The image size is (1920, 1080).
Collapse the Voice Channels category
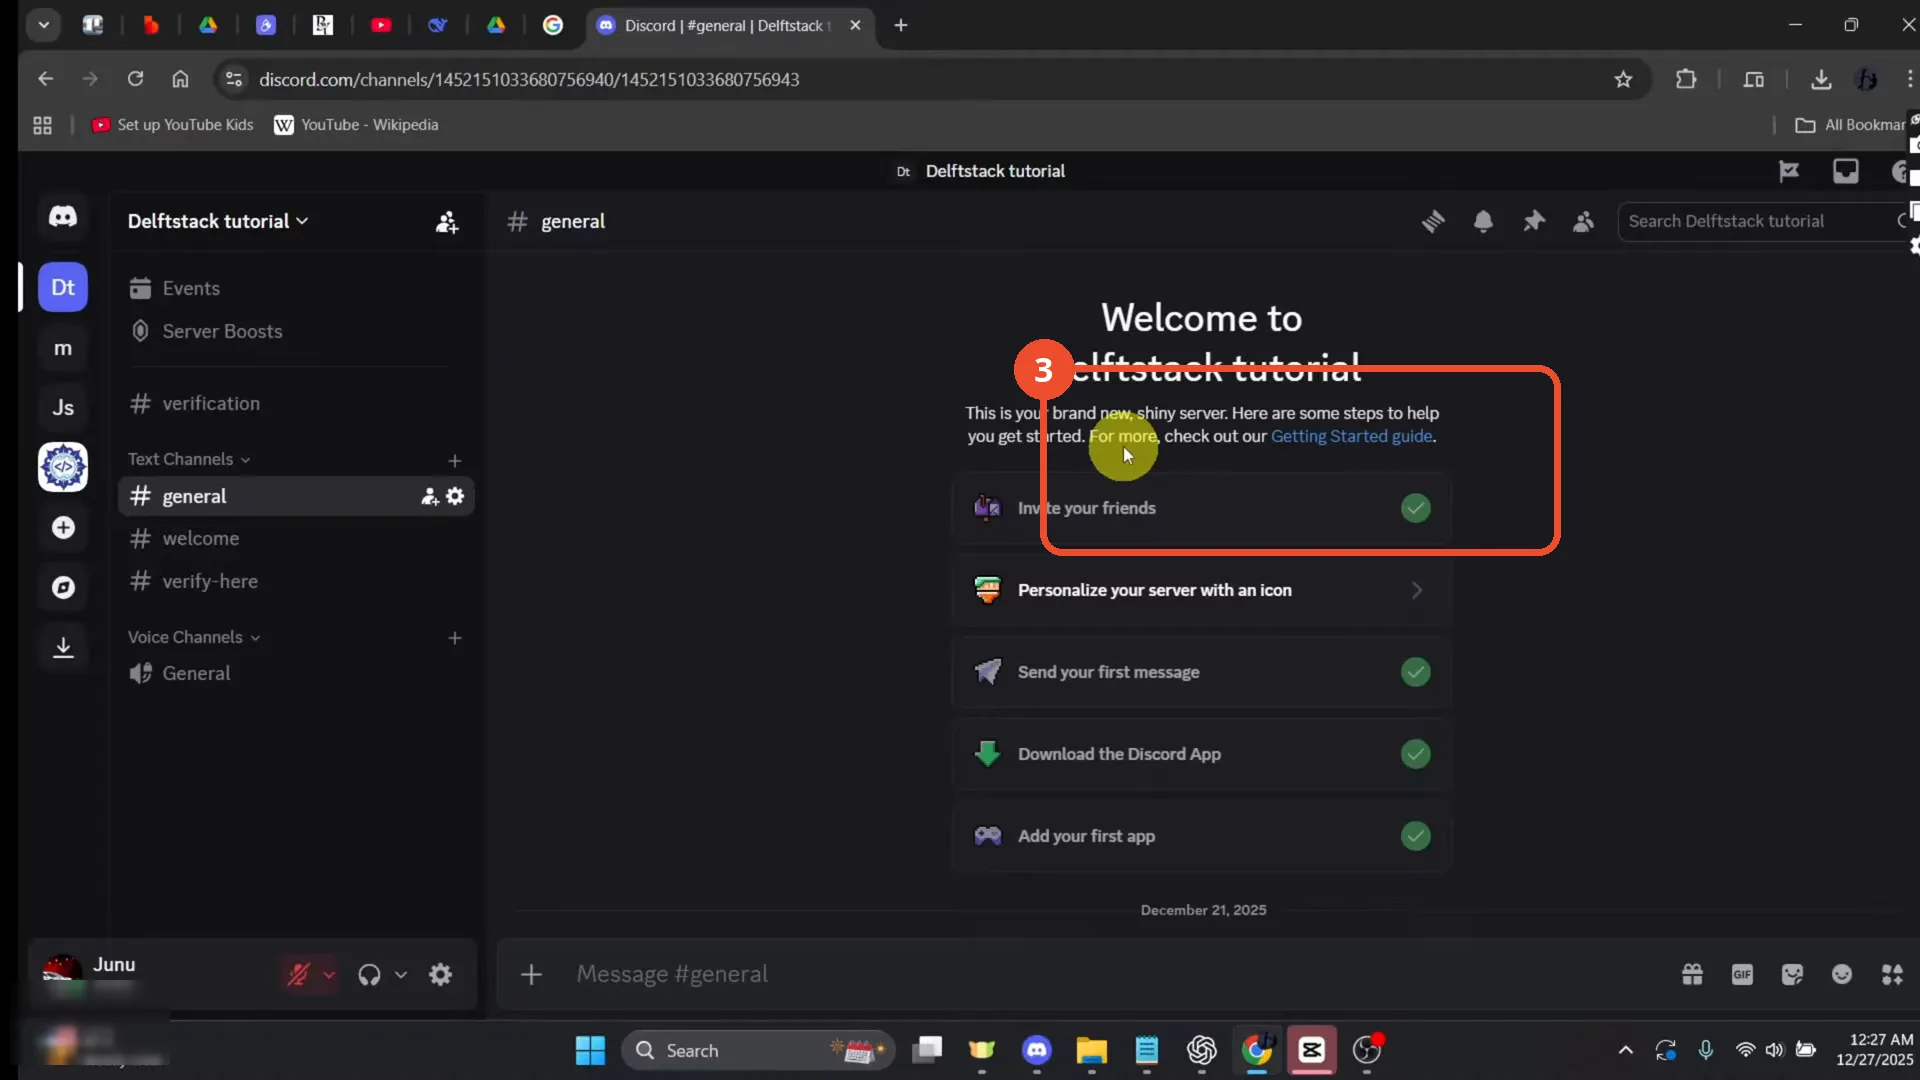tap(193, 637)
